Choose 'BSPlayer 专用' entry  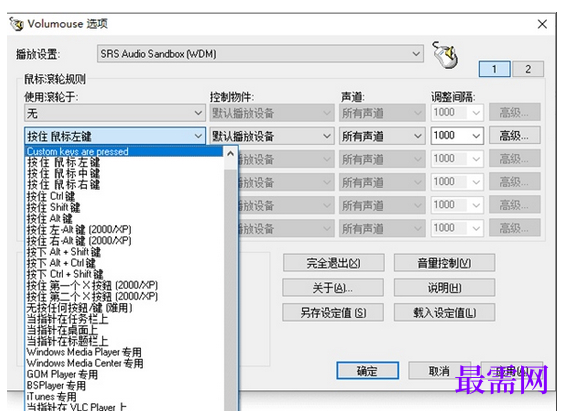(124, 386)
